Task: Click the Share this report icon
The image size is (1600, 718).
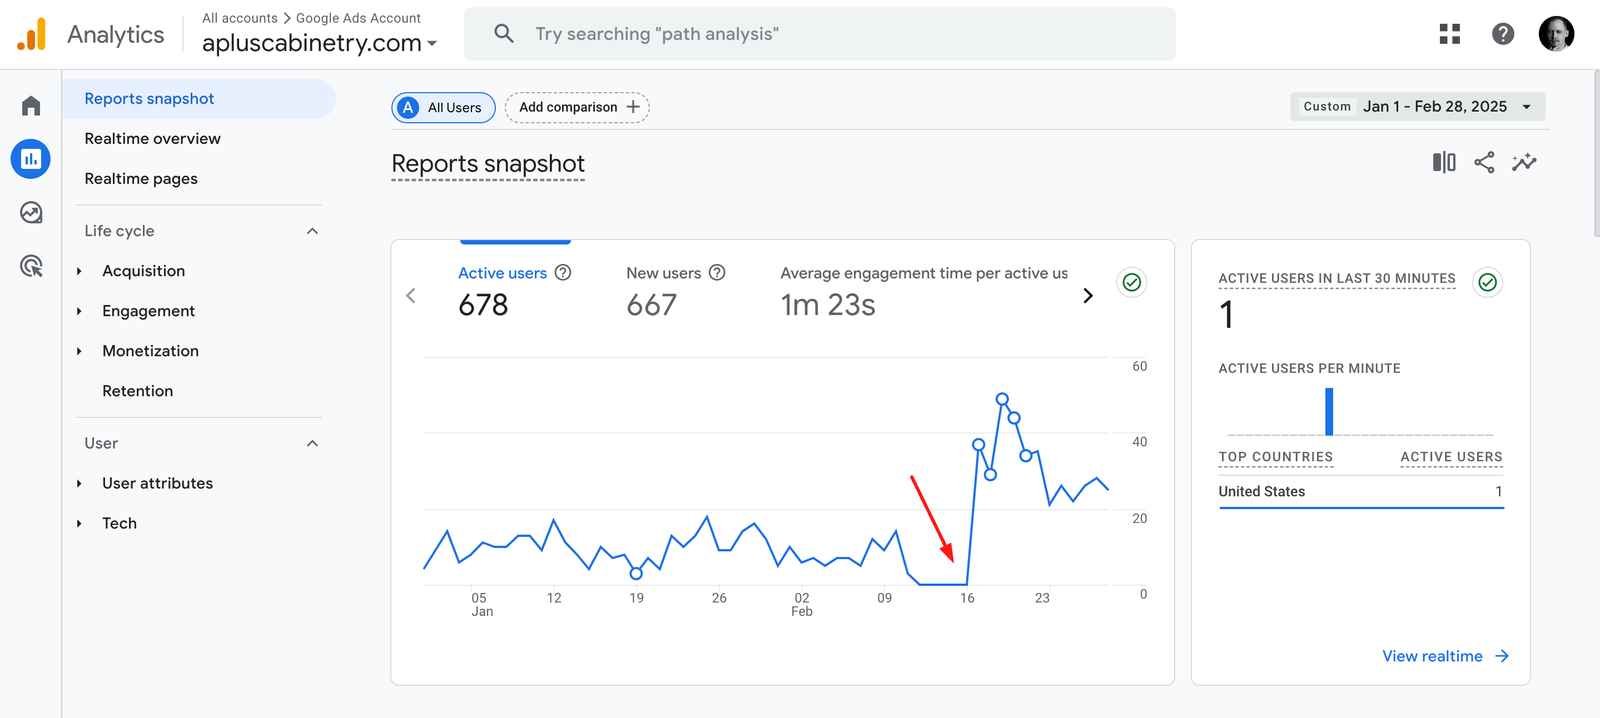Action: (x=1484, y=162)
